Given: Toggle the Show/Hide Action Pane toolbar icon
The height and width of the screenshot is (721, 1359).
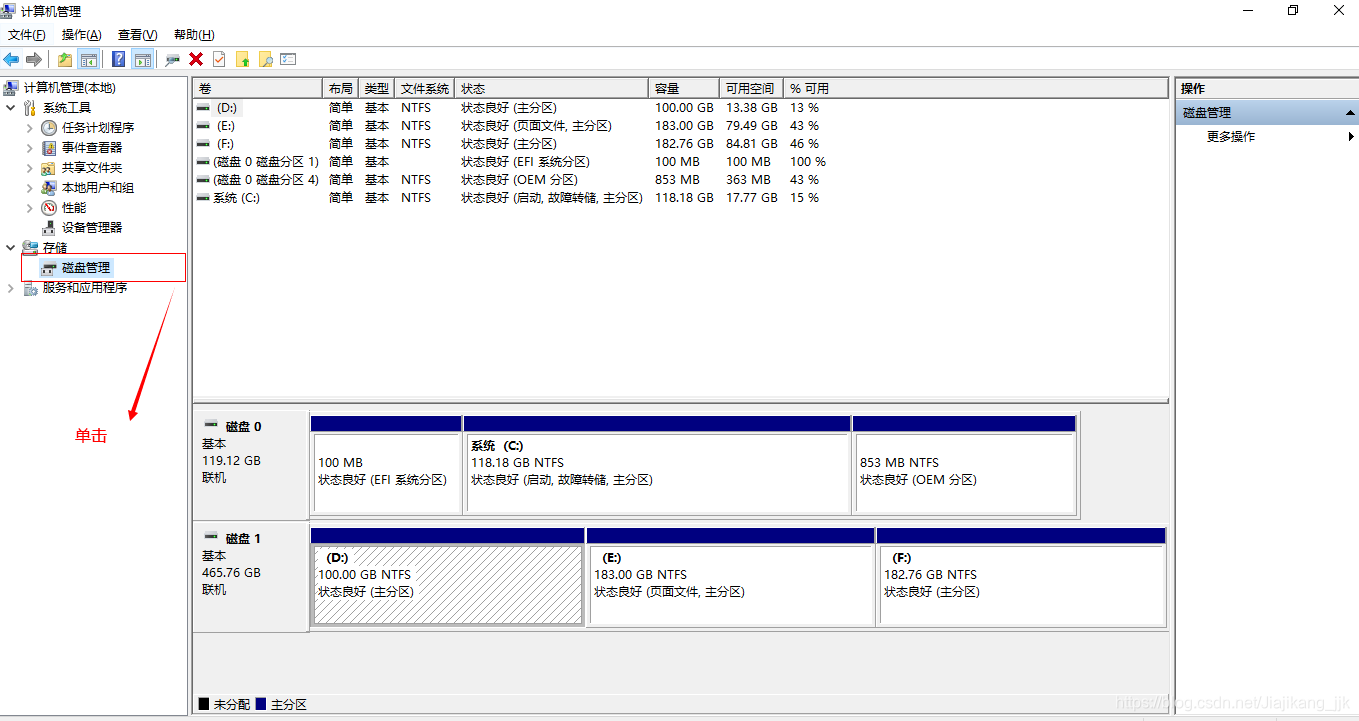Looking at the screenshot, I should tap(142, 59).
